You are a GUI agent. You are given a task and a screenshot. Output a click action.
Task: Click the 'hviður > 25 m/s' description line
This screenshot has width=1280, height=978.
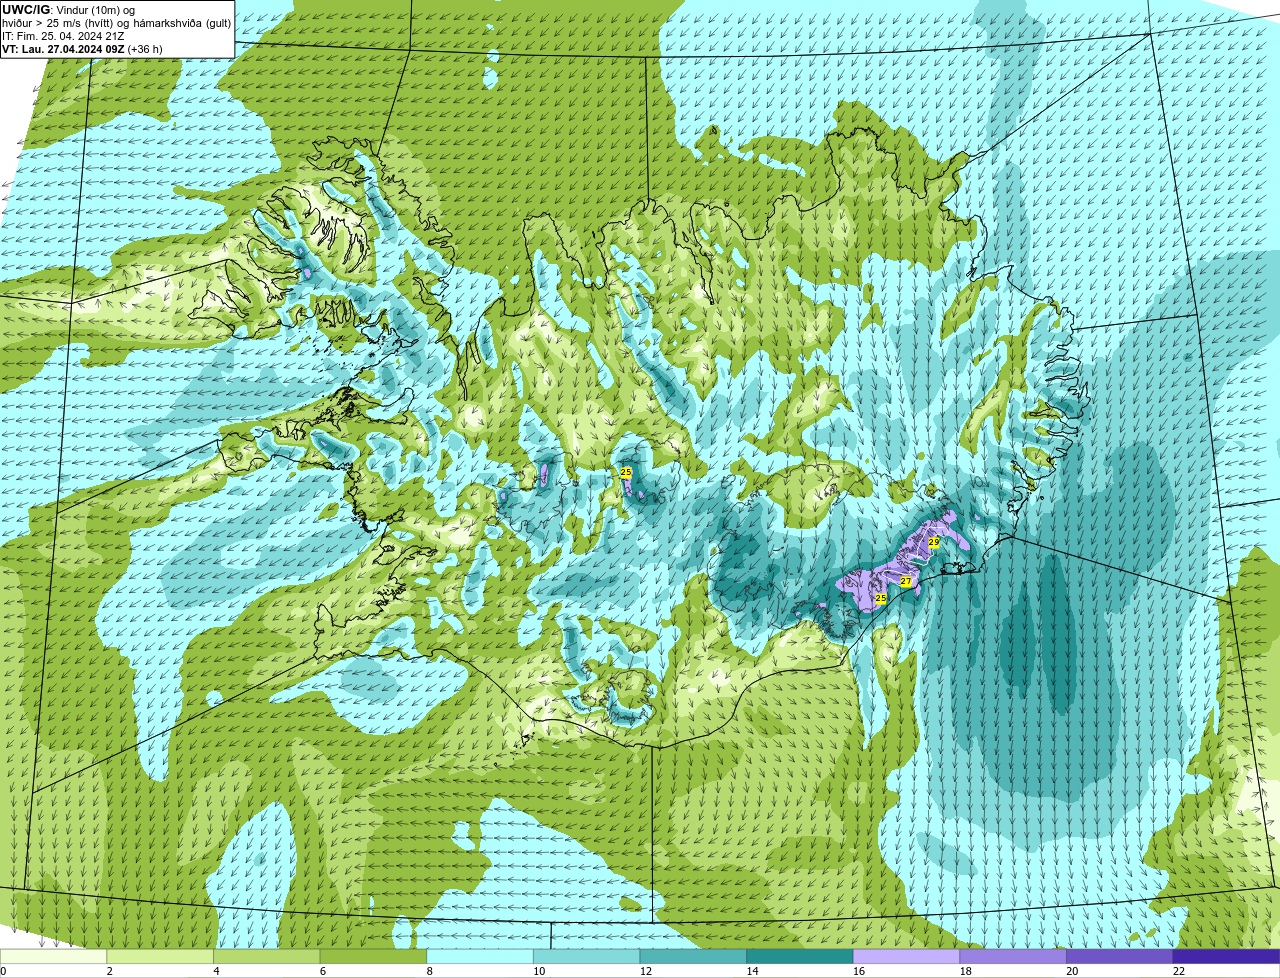[116, 23]
